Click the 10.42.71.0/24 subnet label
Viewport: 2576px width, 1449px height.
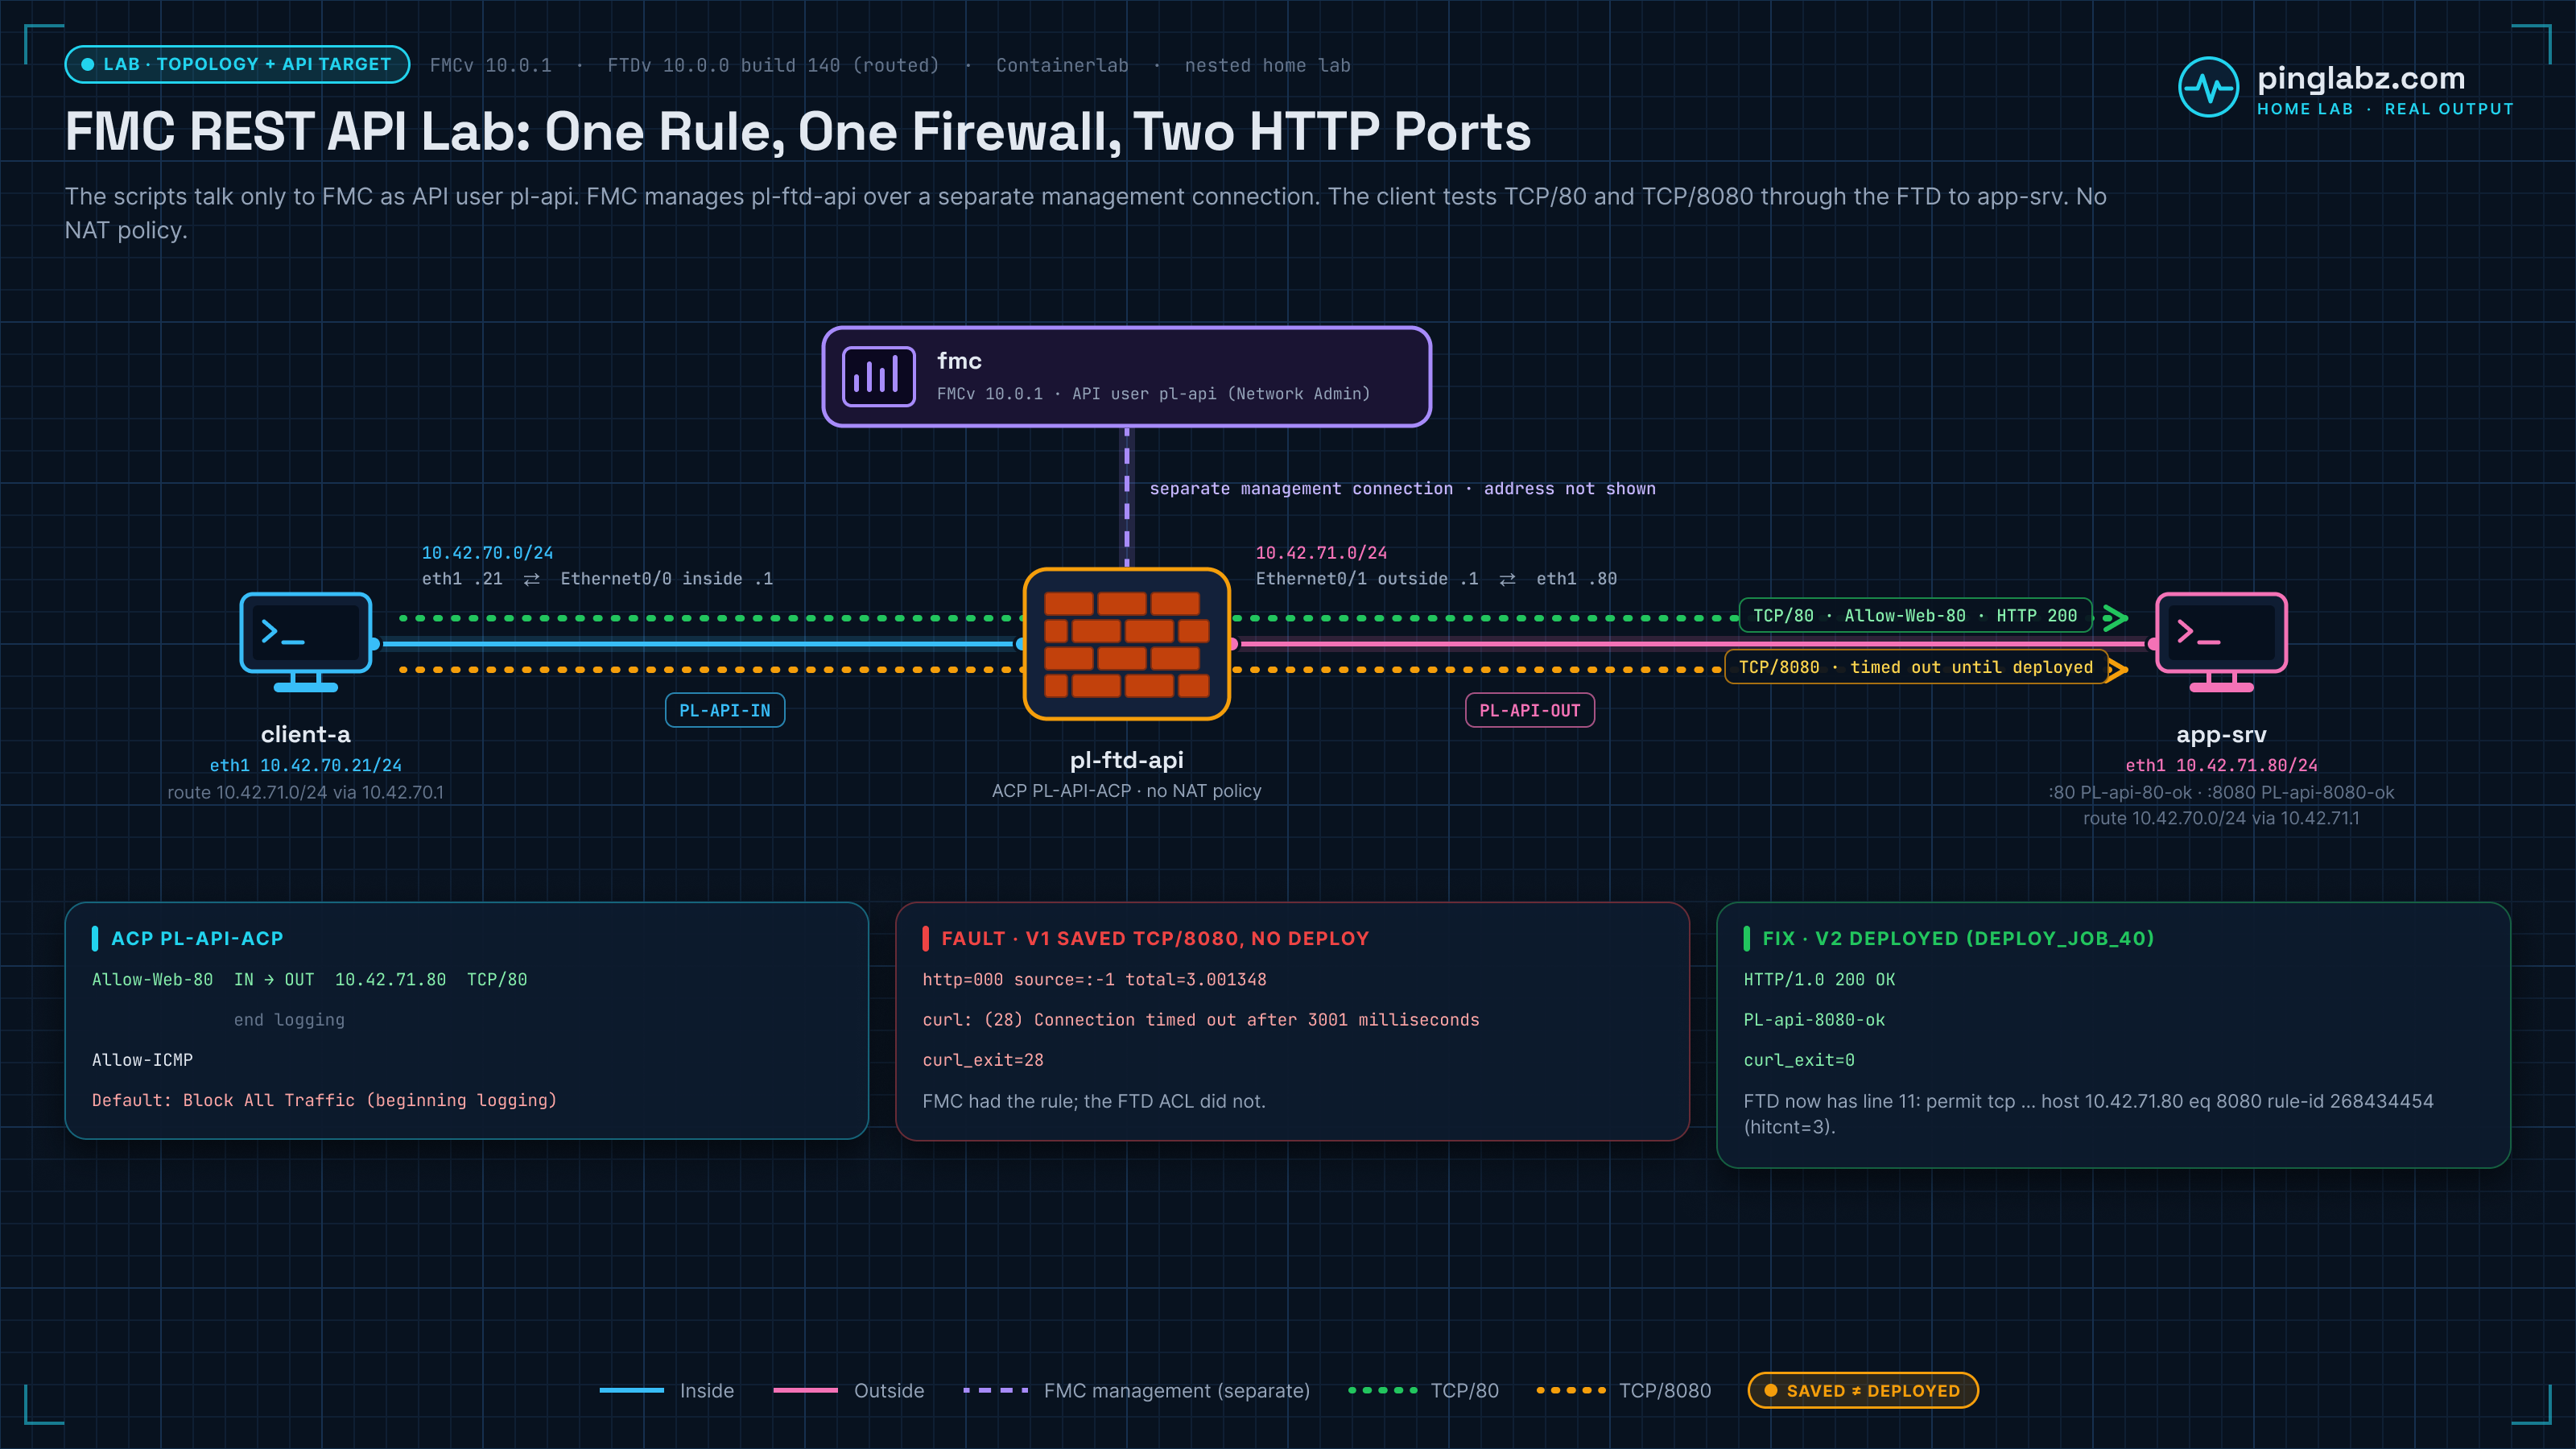coord(1321,553)
